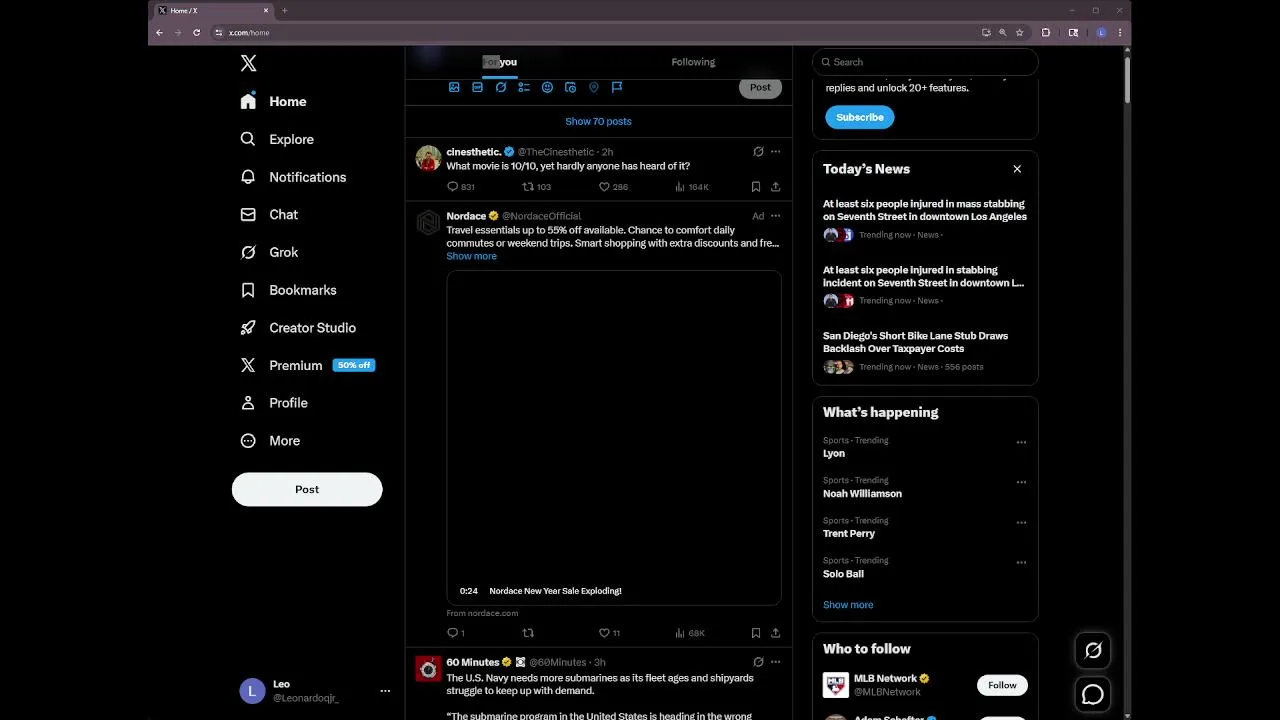Open Premium 50% off offer
Image resolution: width=1280 pixels, height=720 pixels.
tap(308, 365)
